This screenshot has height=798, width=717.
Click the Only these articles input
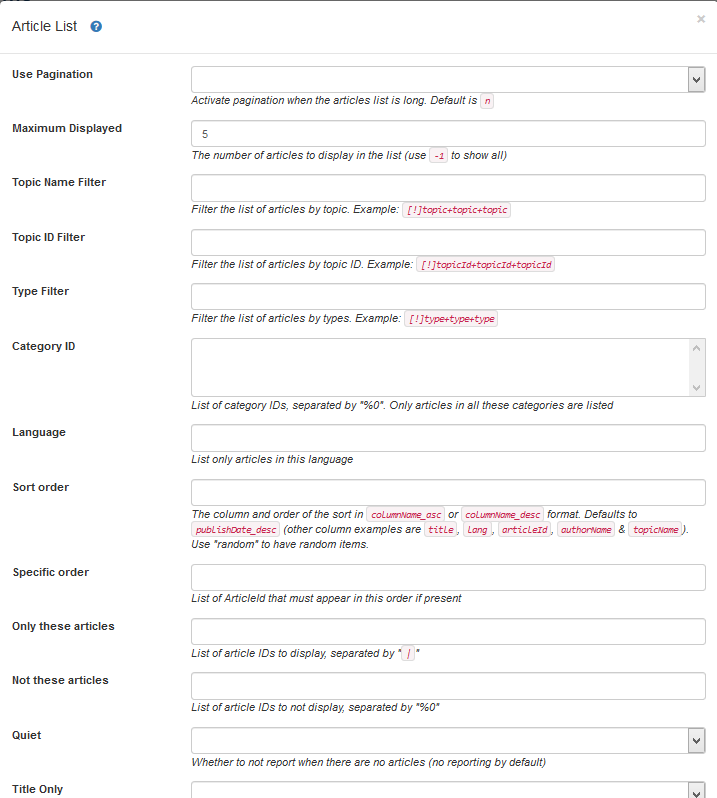447,632
